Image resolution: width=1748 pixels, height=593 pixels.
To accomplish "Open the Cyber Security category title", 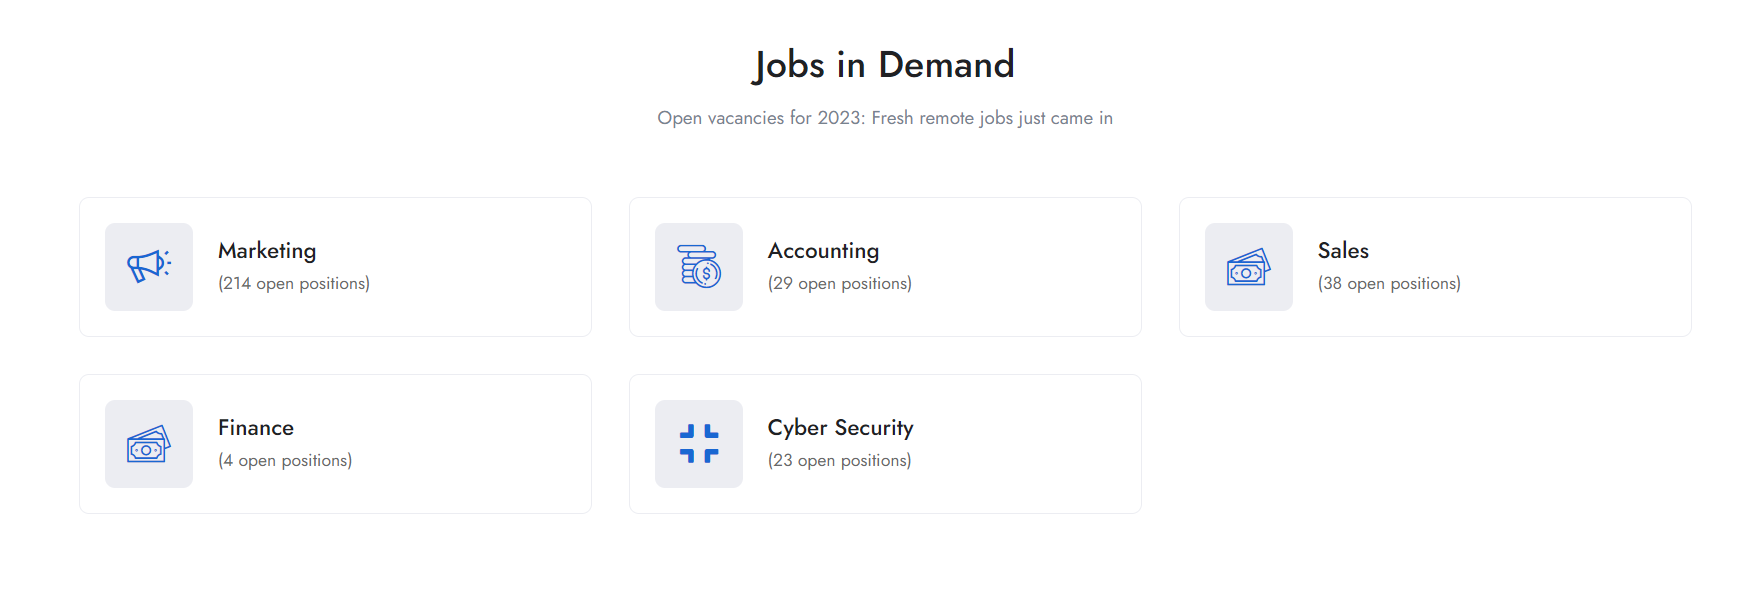I will tap(840, 428).
